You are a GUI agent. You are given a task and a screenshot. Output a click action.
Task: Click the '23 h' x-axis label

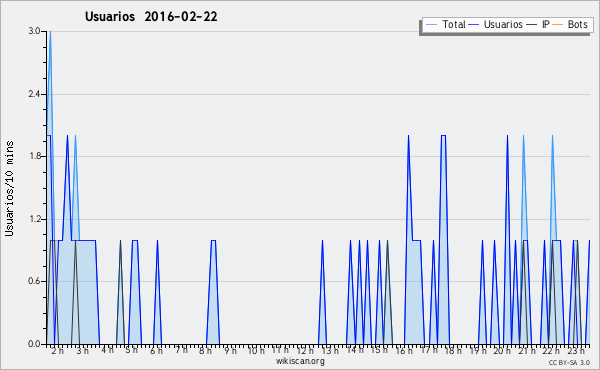[x=576, y=351]
